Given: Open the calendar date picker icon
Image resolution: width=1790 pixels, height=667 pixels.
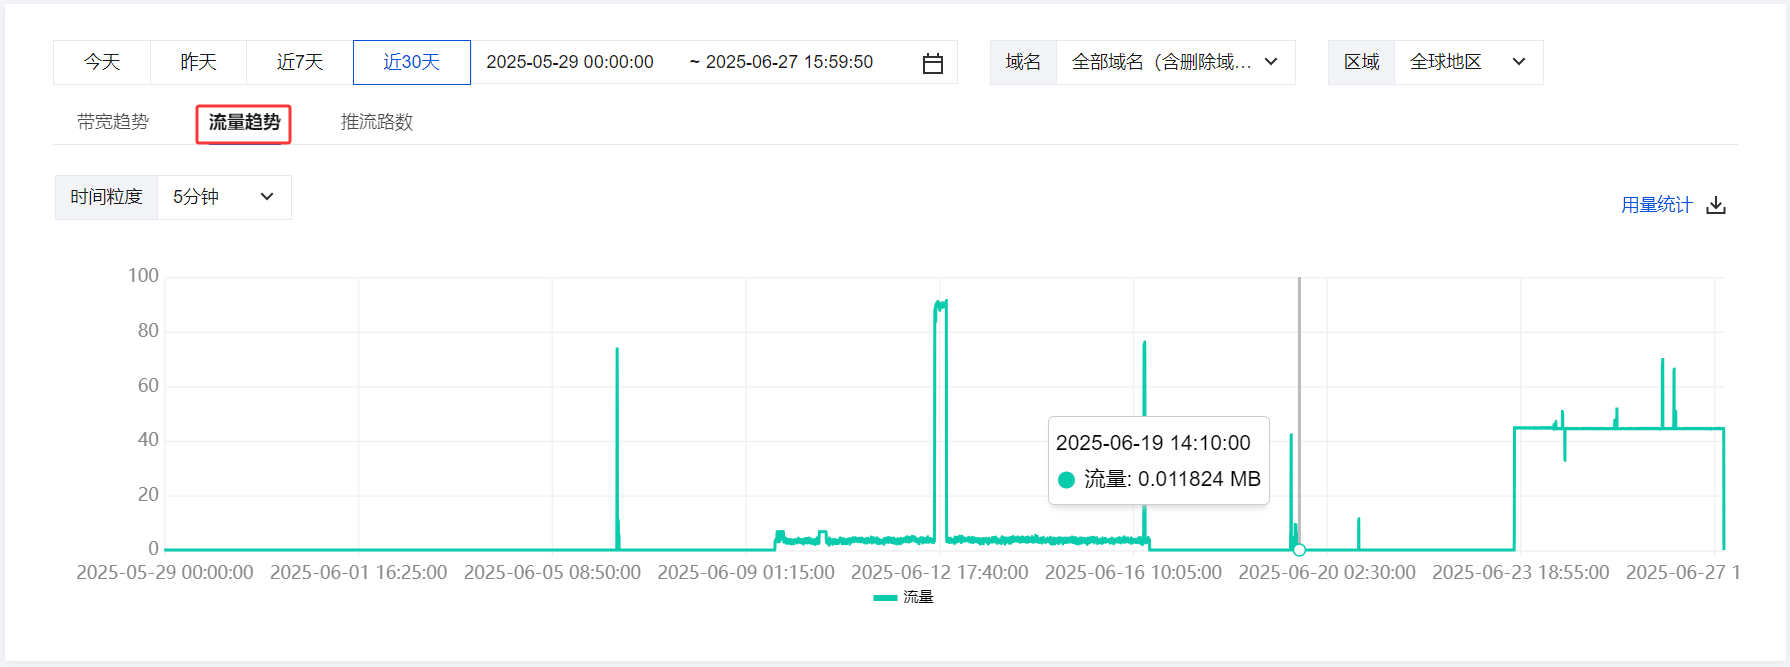Looking at the screenshot, I should (932, 63).
